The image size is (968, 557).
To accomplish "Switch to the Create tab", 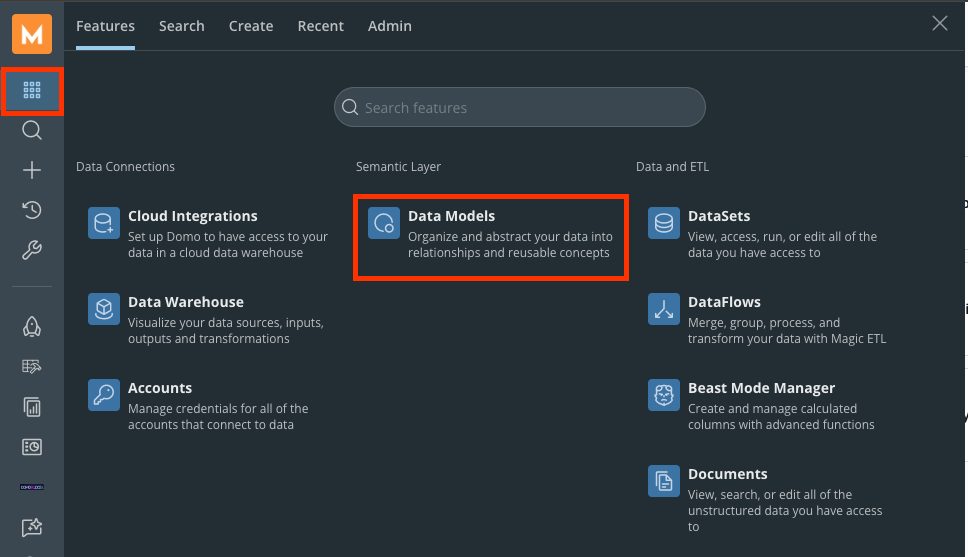I will pos(251,26).
